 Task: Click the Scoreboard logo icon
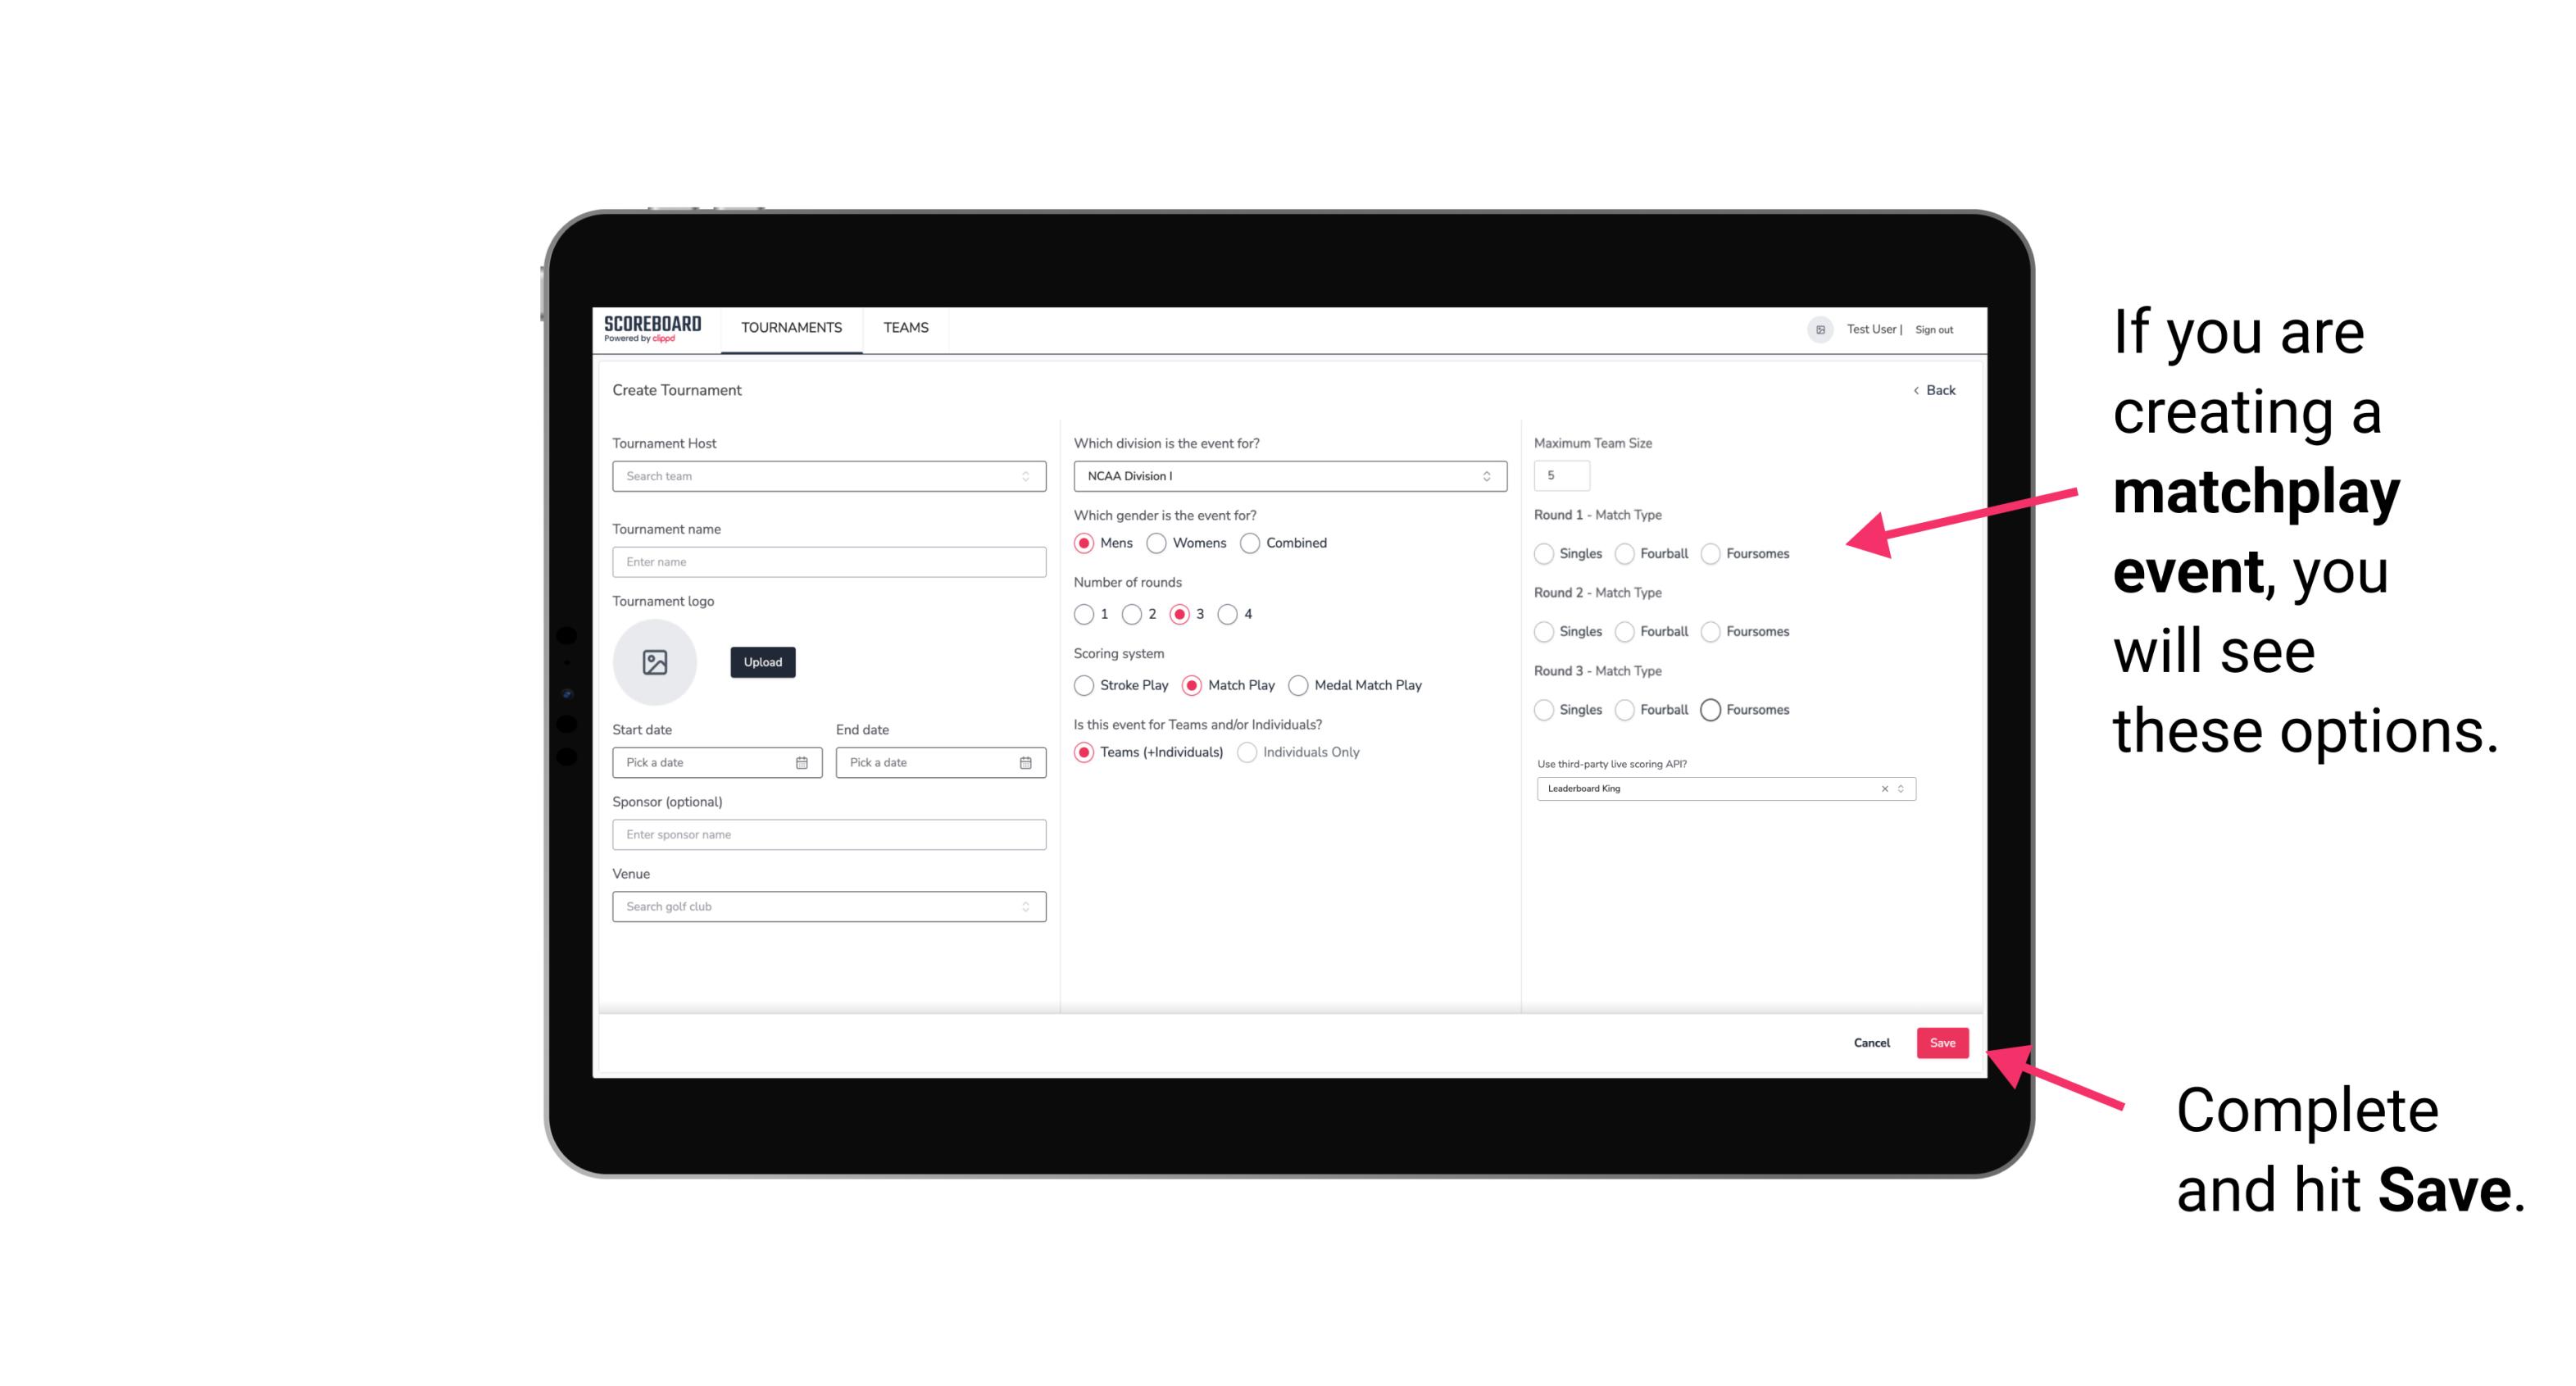(x=655, y=329)
